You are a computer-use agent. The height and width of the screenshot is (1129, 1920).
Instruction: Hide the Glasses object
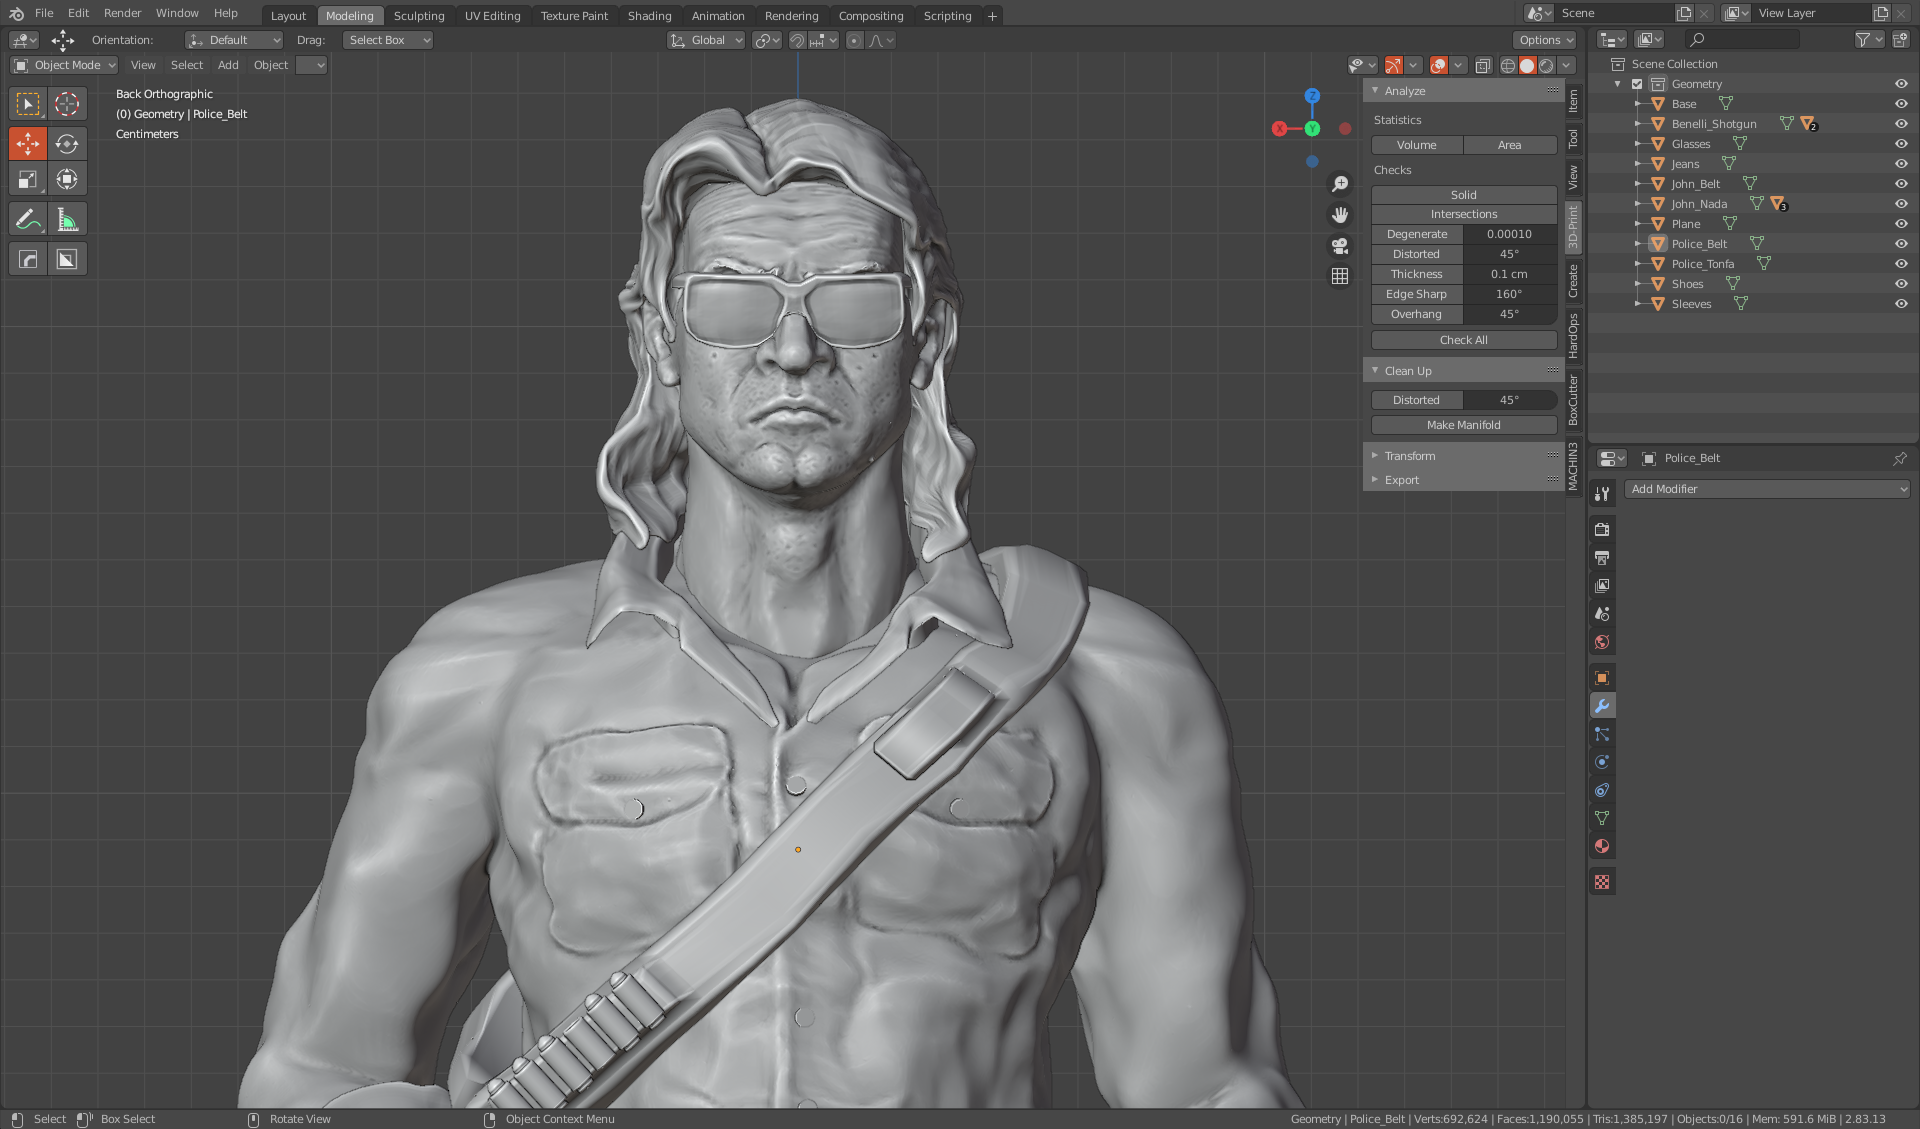[1901, 143]
